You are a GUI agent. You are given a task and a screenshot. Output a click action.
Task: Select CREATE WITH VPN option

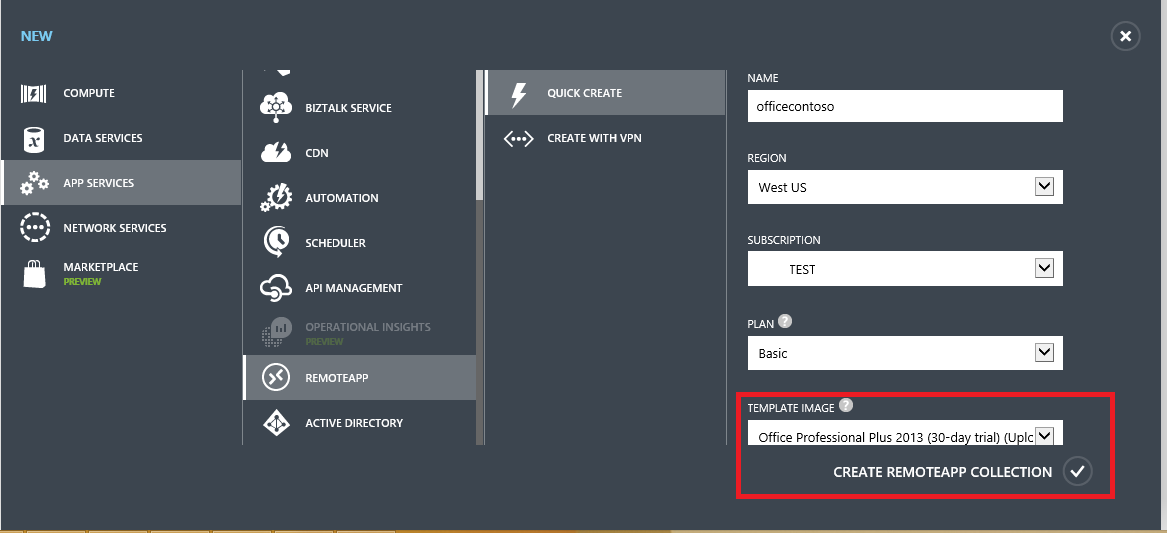[605, 138]
